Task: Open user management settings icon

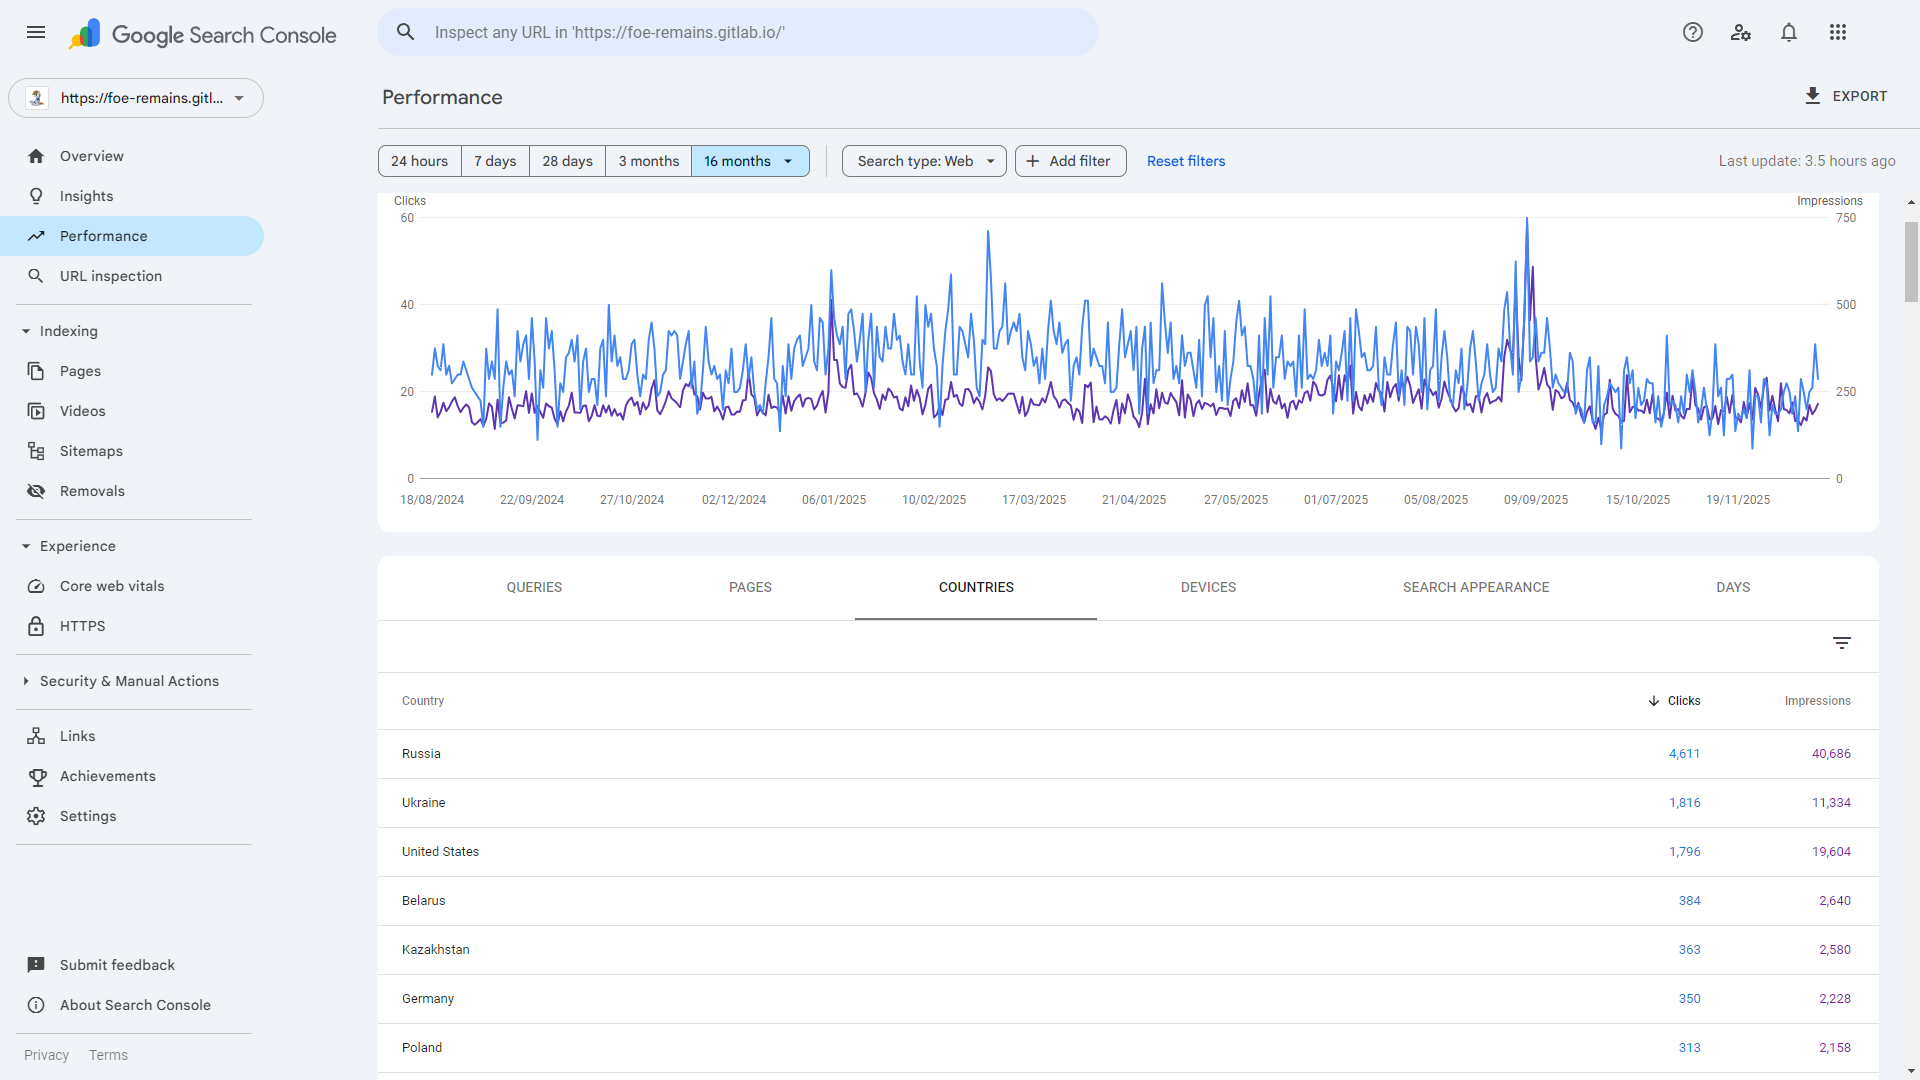Action: pyautogui.click(x=1740, y=32)
